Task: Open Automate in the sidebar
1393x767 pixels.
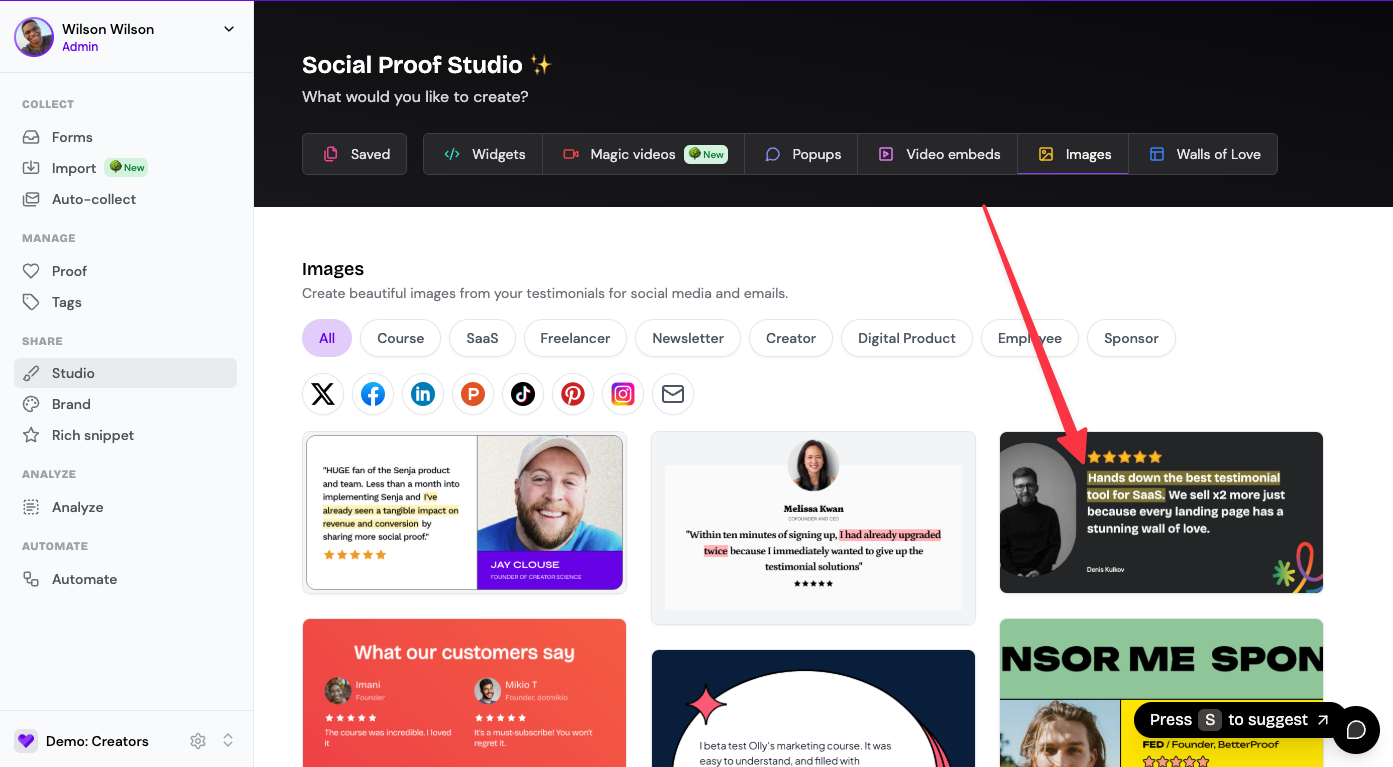Action: (x=126, y=579)
